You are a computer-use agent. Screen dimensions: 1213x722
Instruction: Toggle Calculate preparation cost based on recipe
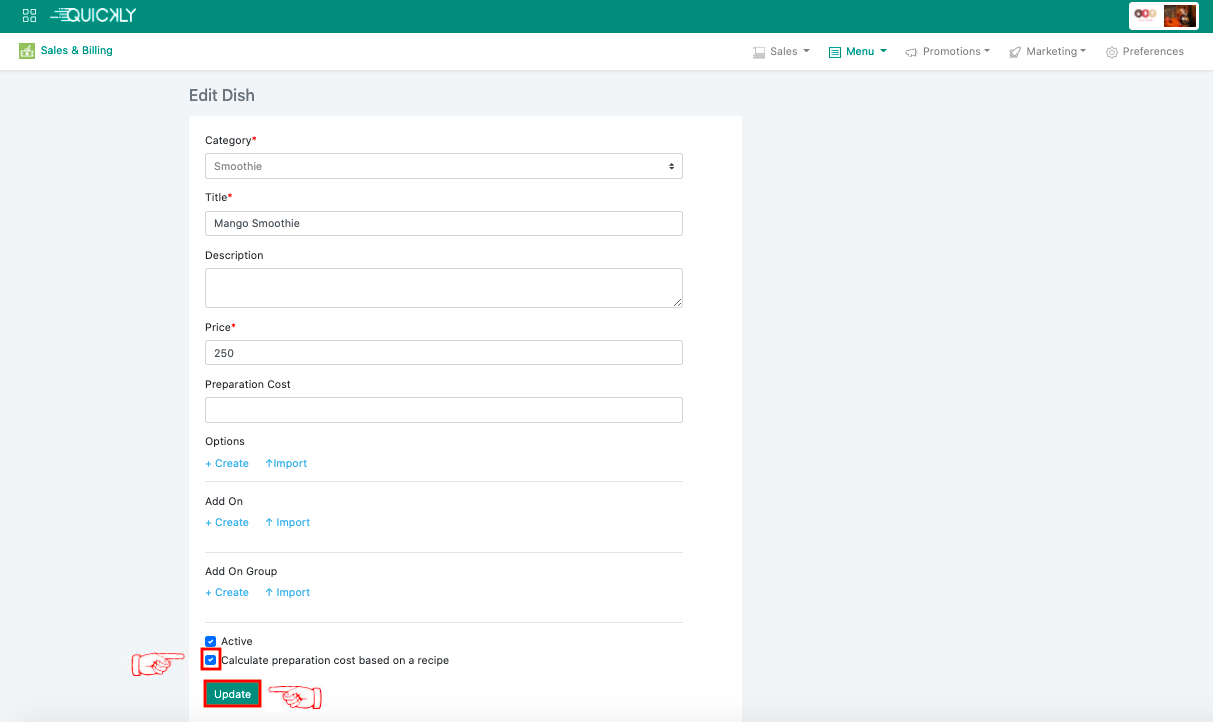210,660
